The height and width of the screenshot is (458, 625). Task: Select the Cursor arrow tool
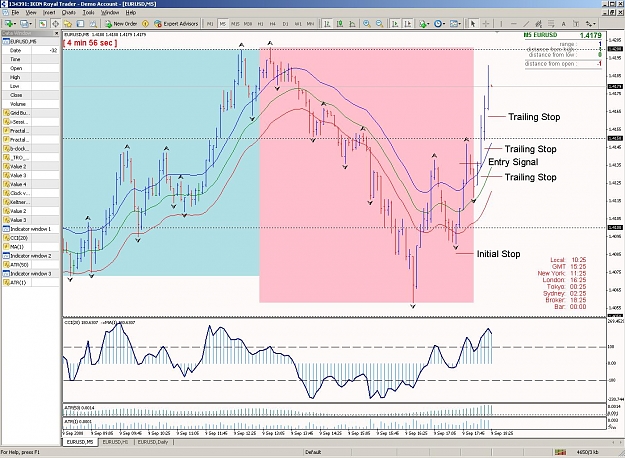[473, 24]
